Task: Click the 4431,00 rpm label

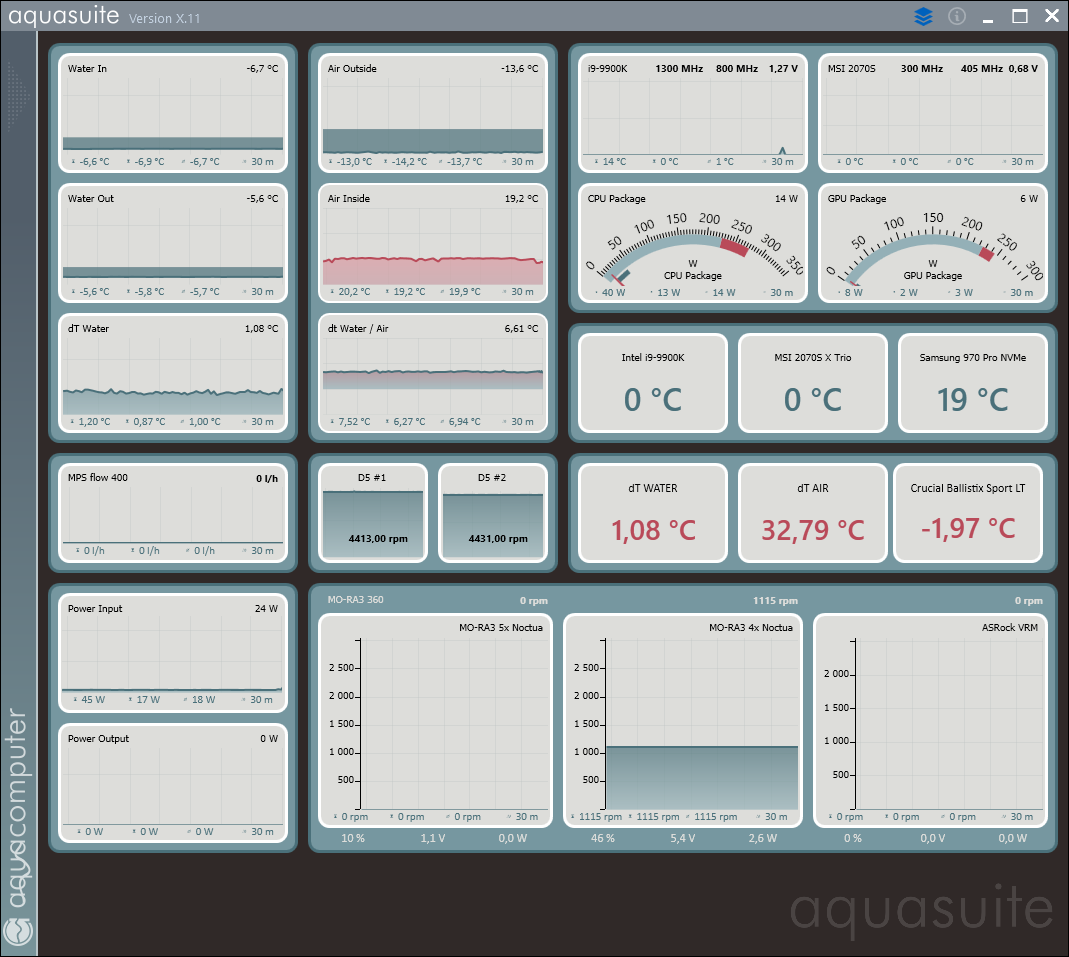Action: coord(498,538)
